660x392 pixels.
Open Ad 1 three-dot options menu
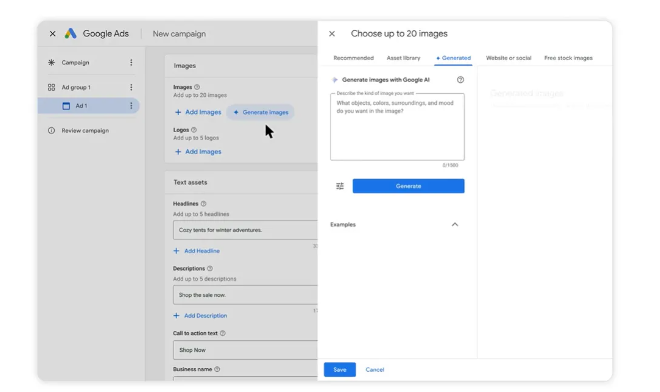point(131,106)
